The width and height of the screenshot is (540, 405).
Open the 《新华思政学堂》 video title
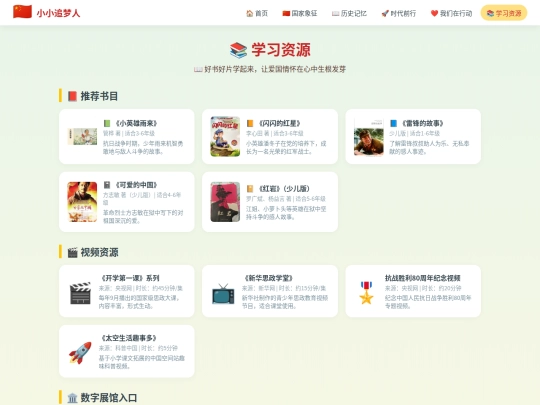click(269, 278)
